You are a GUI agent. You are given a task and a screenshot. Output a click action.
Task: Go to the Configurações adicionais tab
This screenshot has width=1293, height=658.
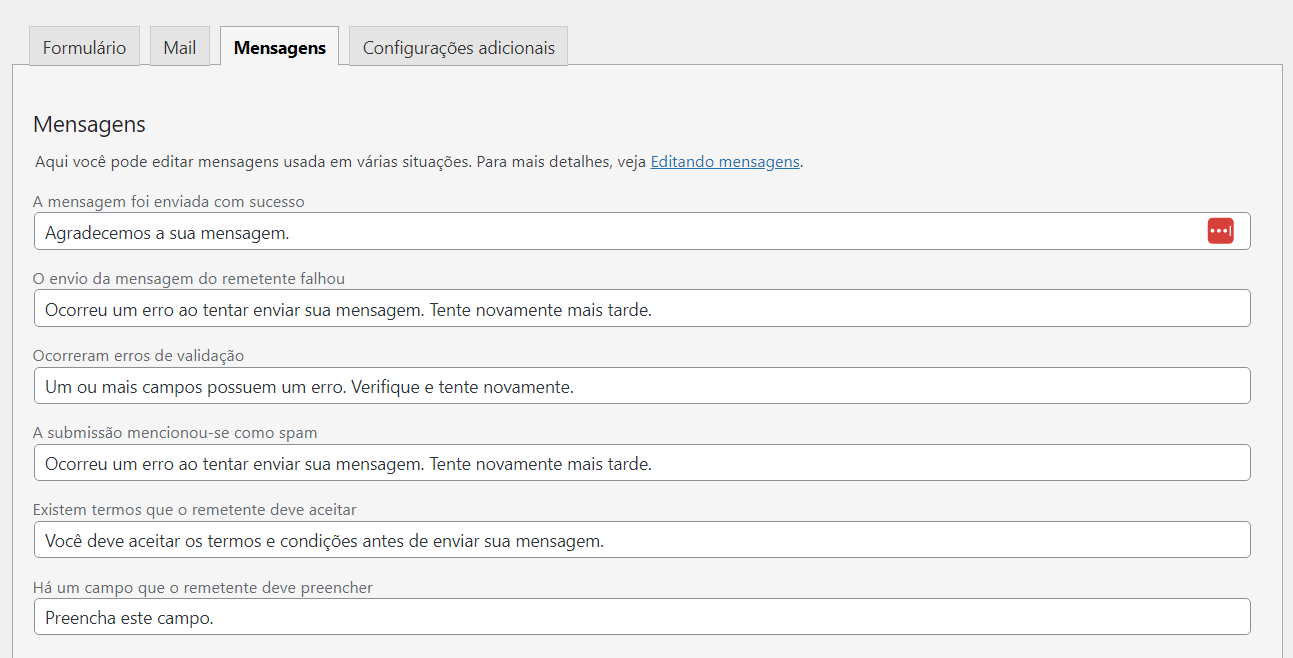458,47
